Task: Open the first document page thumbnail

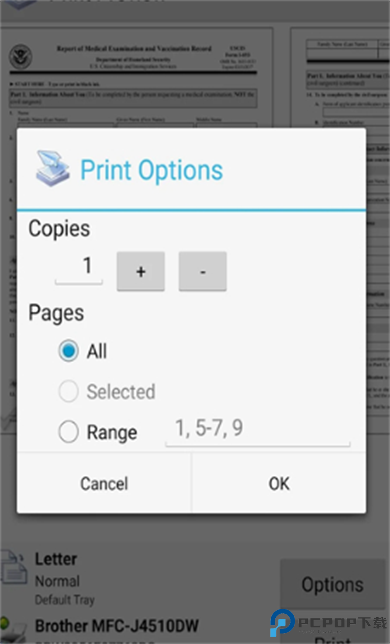Action: click(136, 78)
